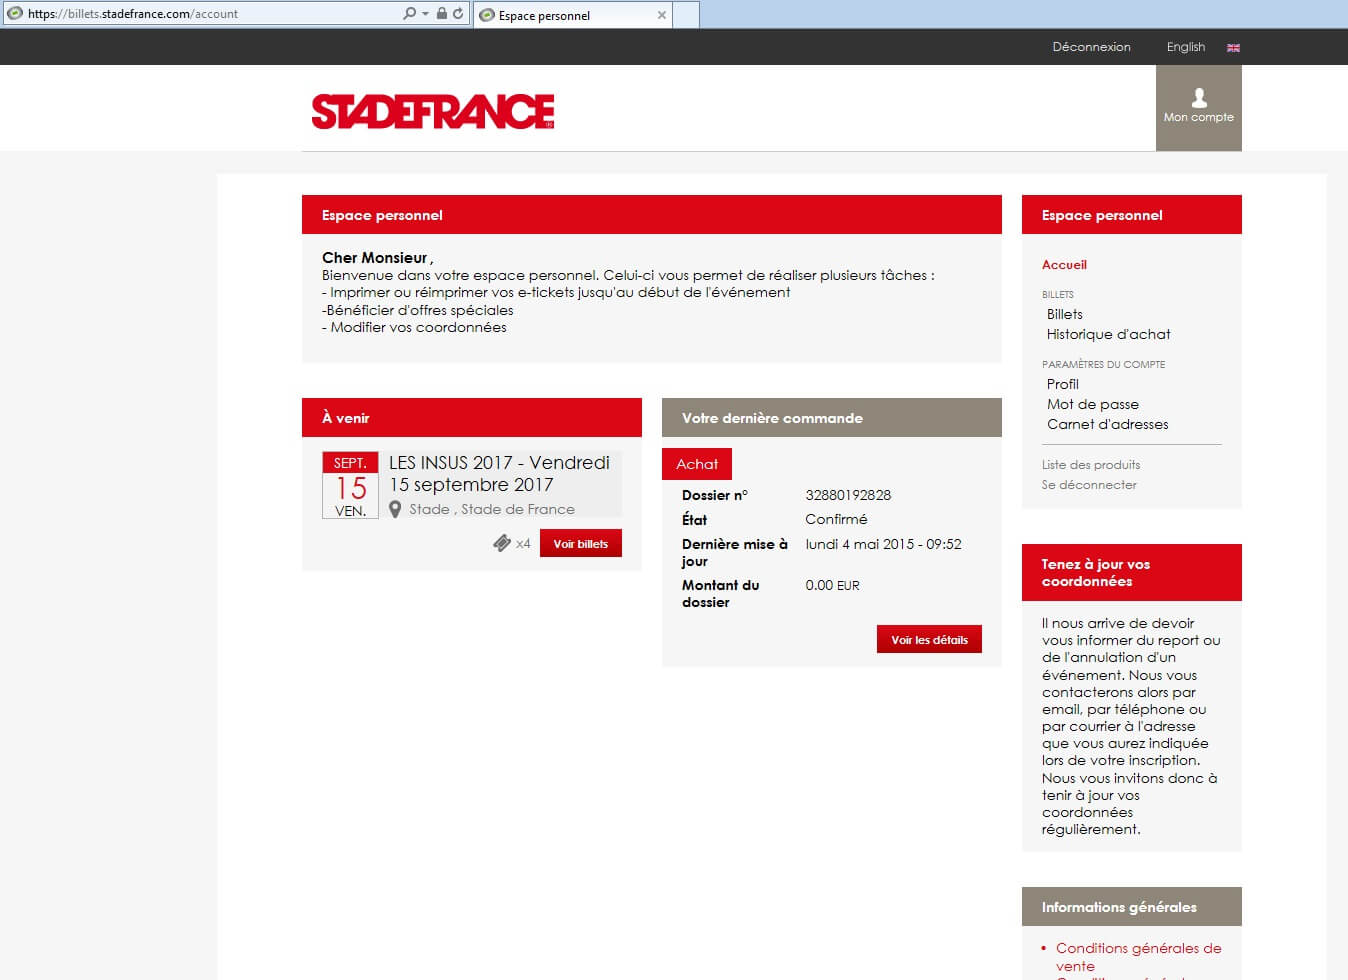
Task: Click Informations générales header
Action: pyautogui.click(x=1132, y=907)
